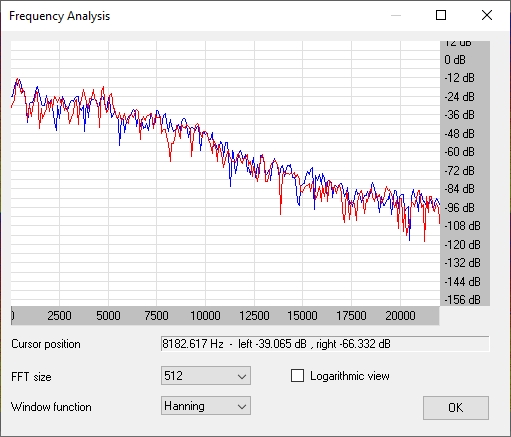
Task: Click the 2500 Hz frequency label
Action: (59, 315)
